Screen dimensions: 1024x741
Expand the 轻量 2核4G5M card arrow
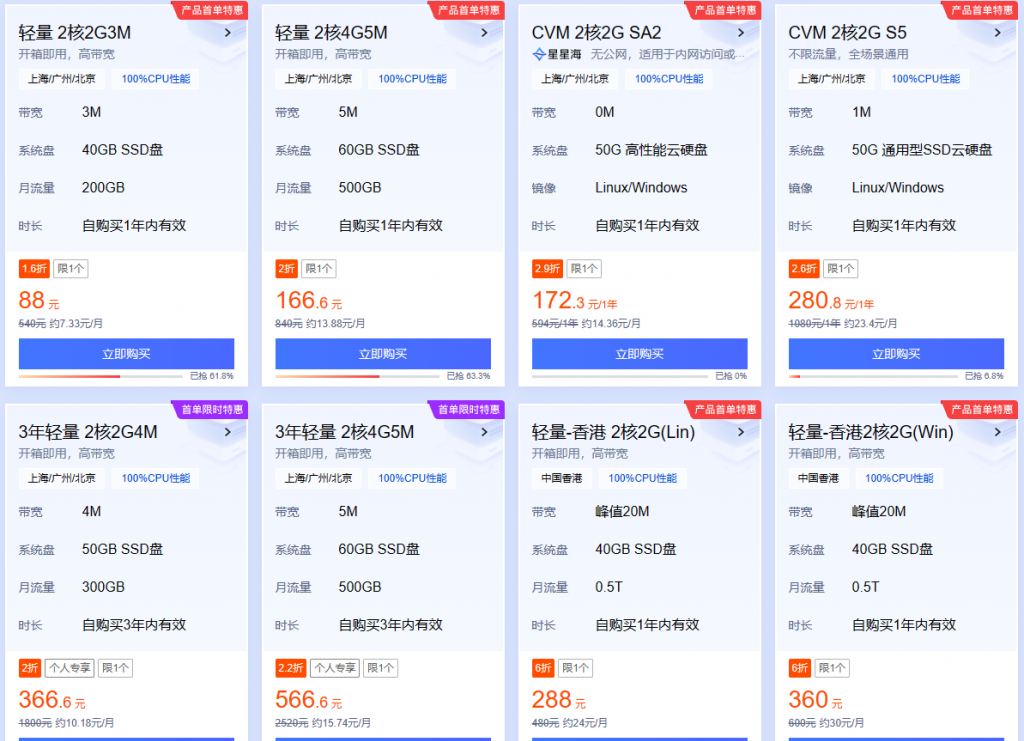coord(484,33)
